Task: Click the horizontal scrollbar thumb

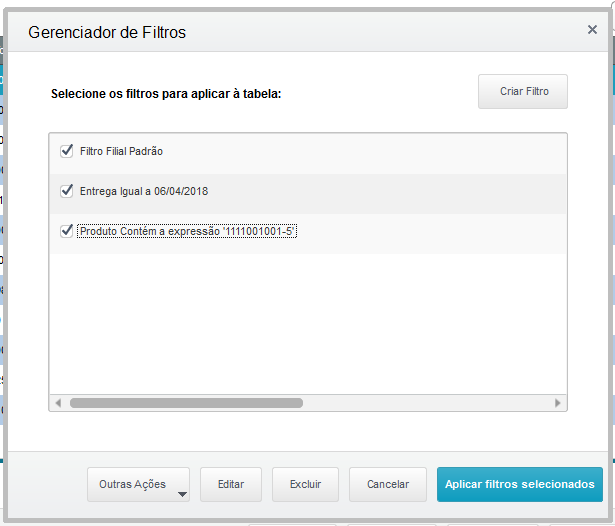Action: click(x=185, y=403)
